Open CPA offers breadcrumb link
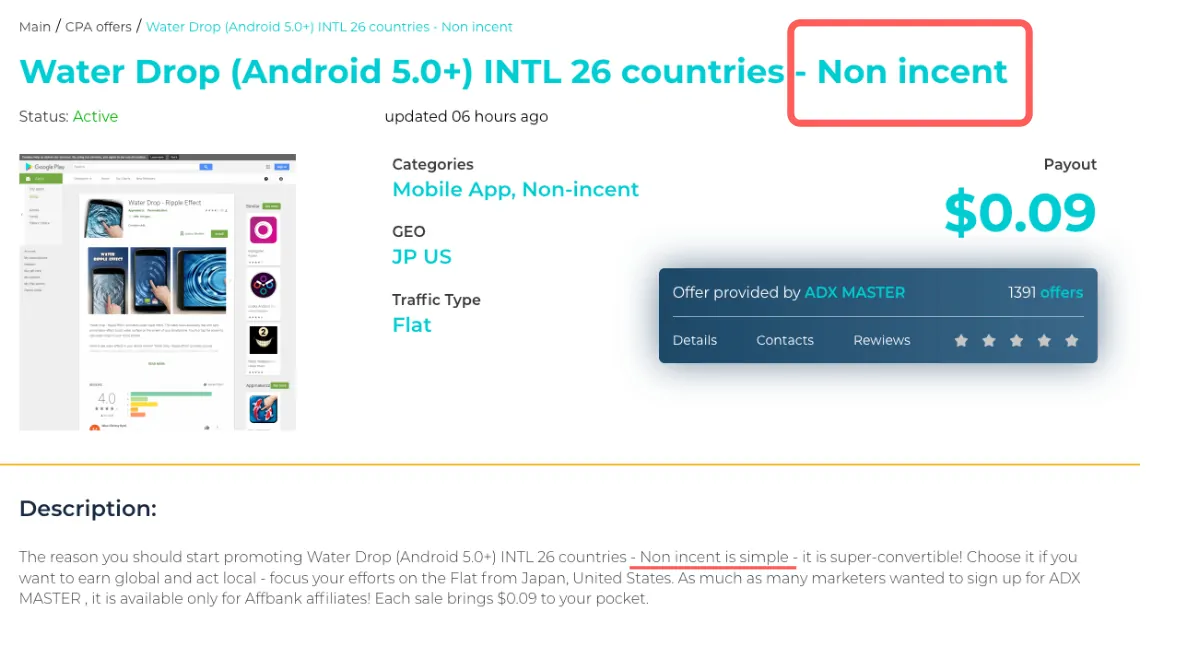Screen dimensions: 1200x649 (98, 27)
